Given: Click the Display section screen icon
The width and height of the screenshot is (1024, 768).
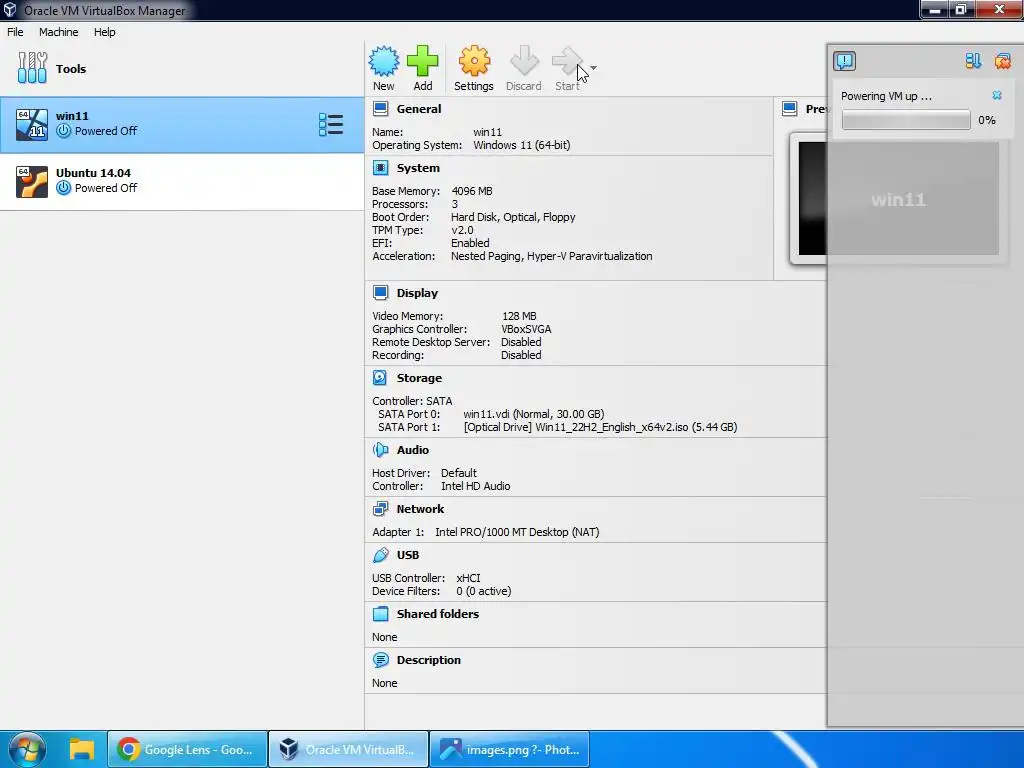Looking at the screenshot, I should [380, 293].
